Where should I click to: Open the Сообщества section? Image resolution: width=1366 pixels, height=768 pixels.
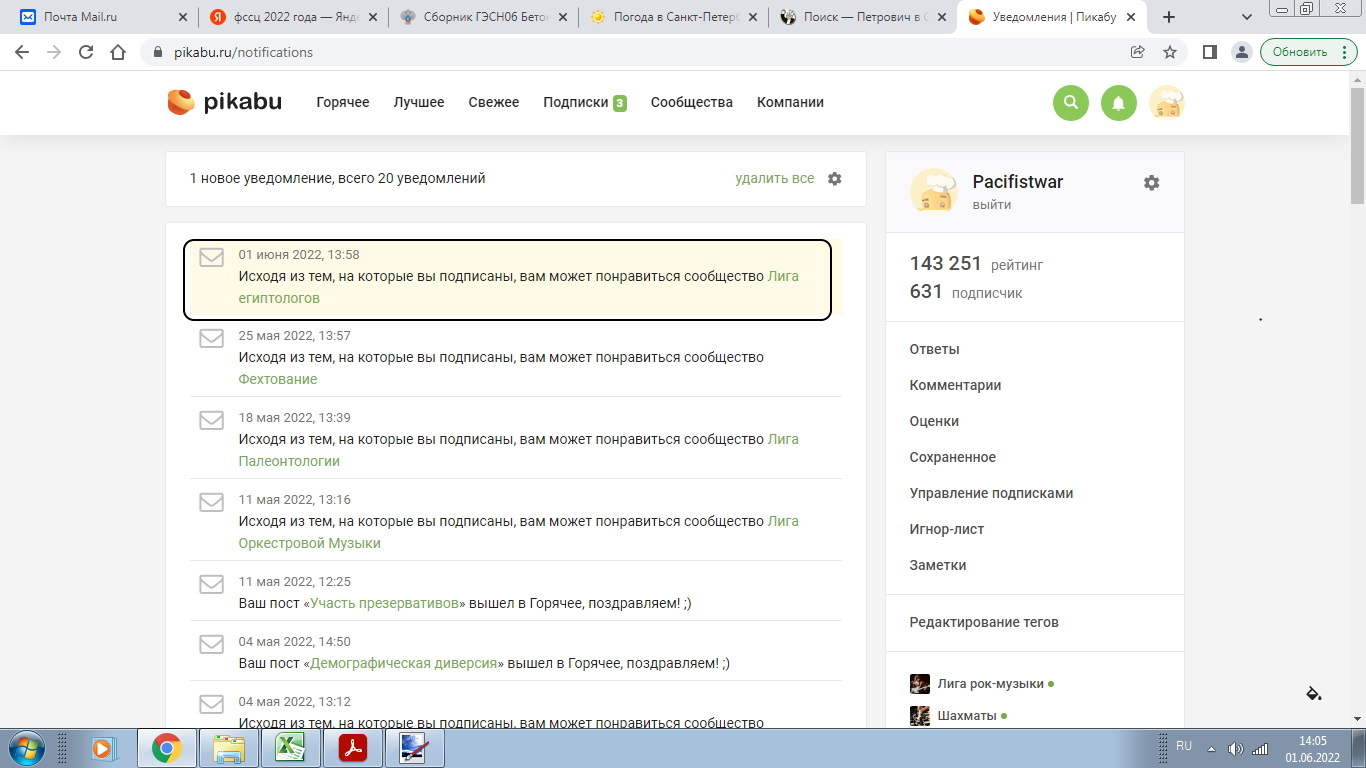click(692, 102)
